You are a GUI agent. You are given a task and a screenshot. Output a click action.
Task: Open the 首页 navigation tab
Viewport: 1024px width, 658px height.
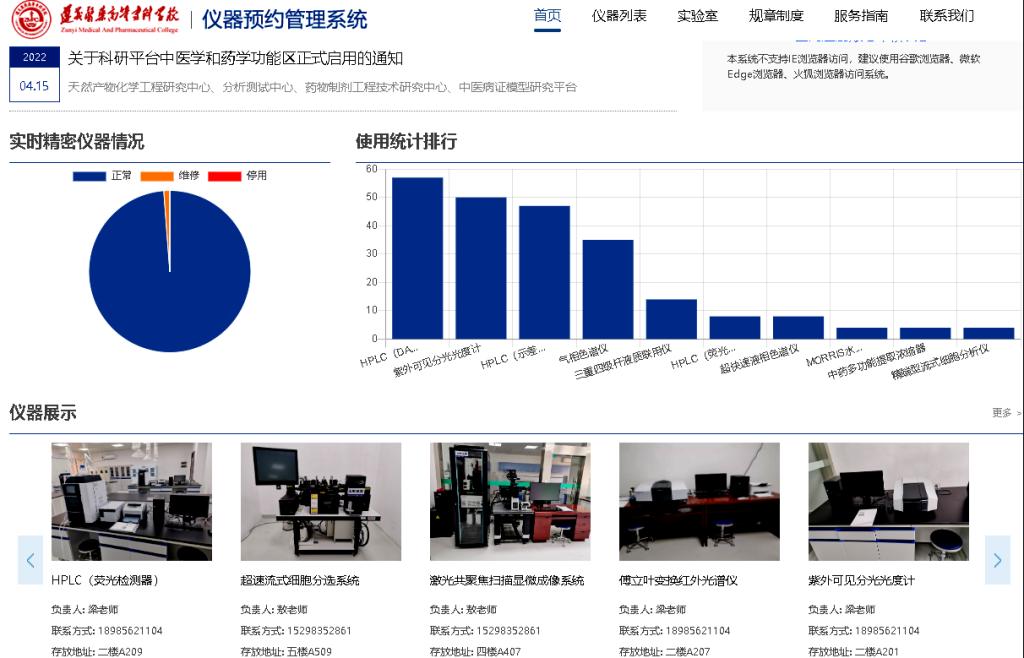547,16
